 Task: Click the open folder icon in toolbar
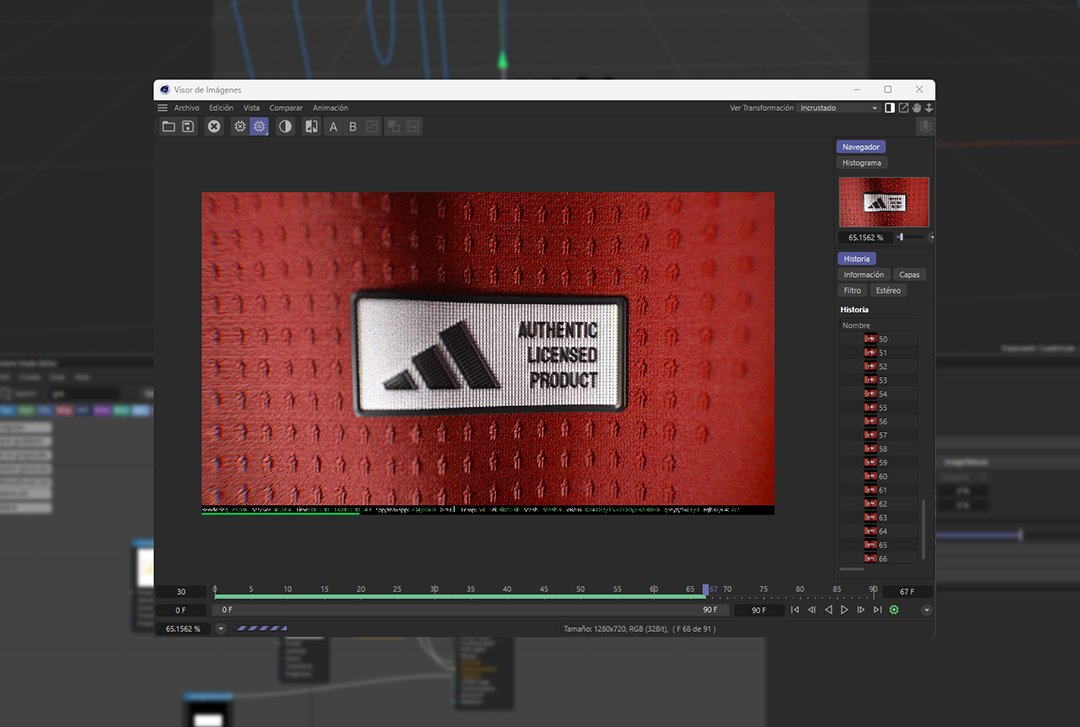(168, 126)
